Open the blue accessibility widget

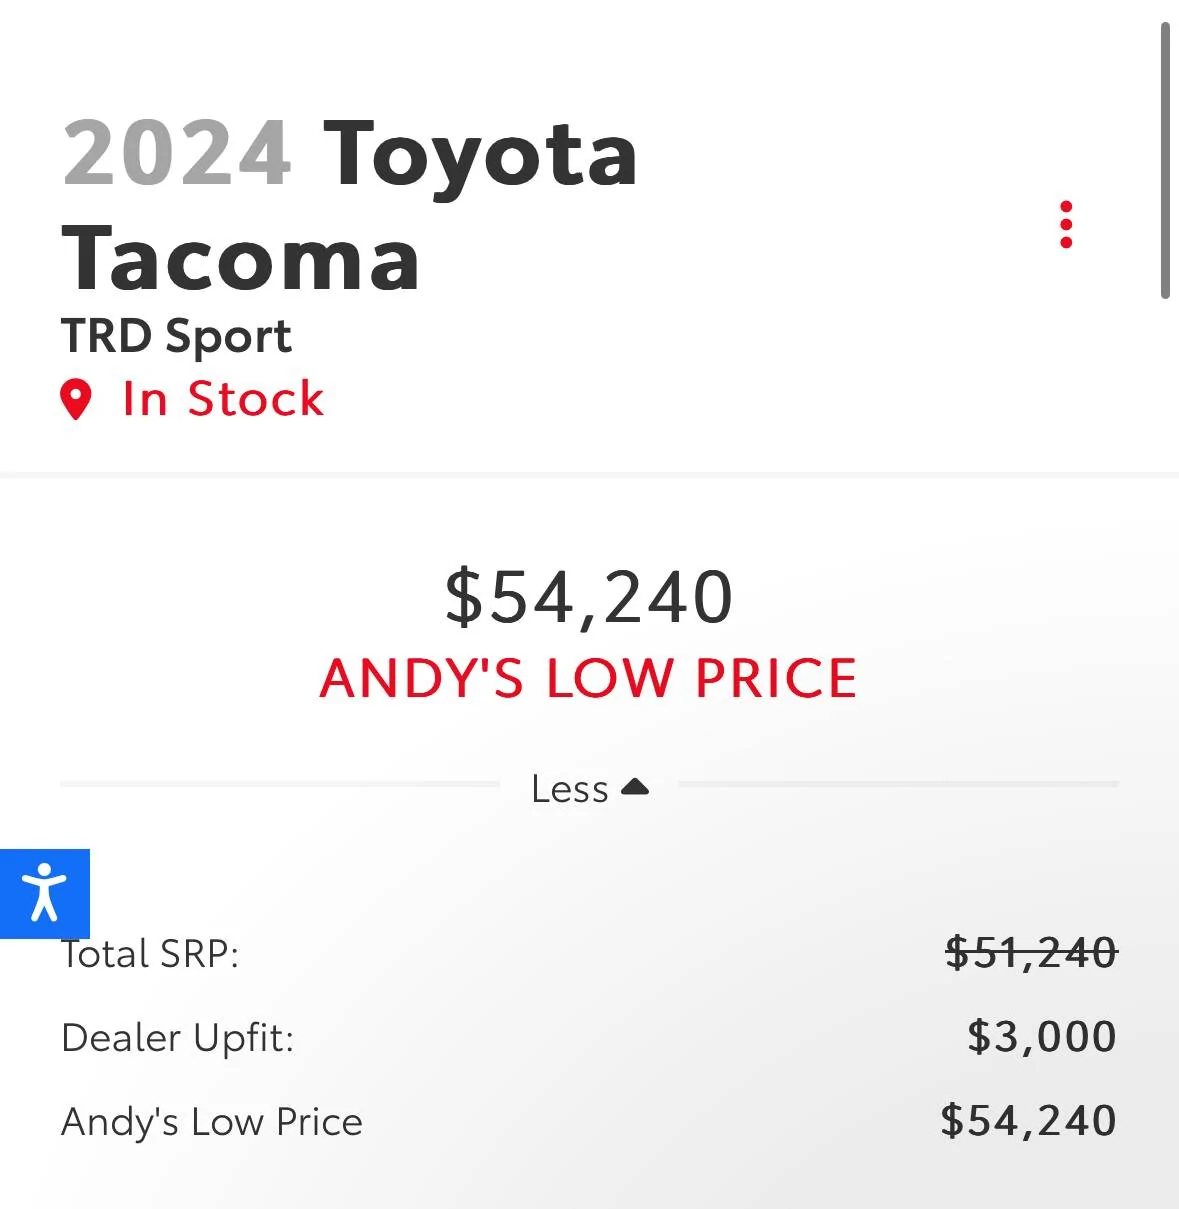coord(45,893)
